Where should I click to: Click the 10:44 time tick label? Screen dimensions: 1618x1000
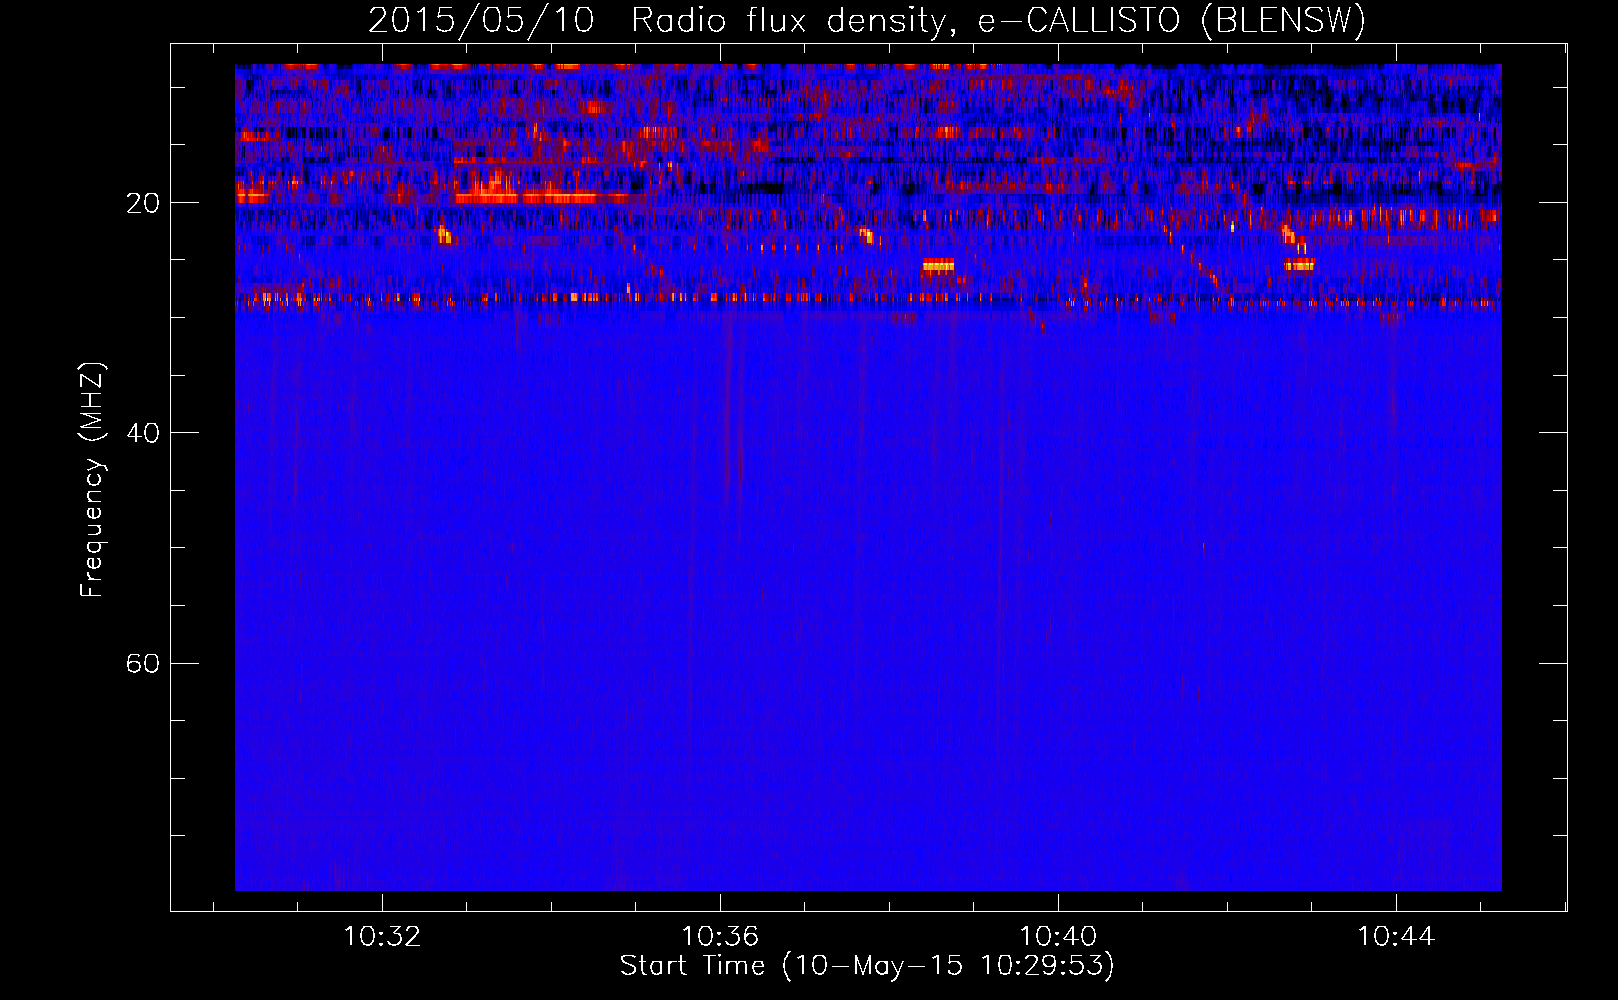(1396, 937)
